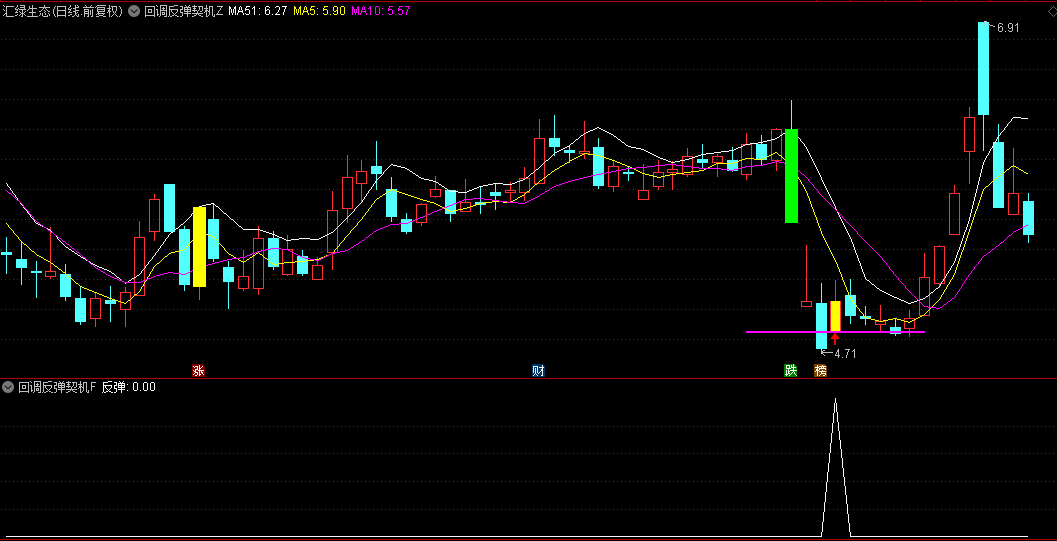Click the MA51: 6.27 readout
1057x541 pixels.
pos(258,11)
